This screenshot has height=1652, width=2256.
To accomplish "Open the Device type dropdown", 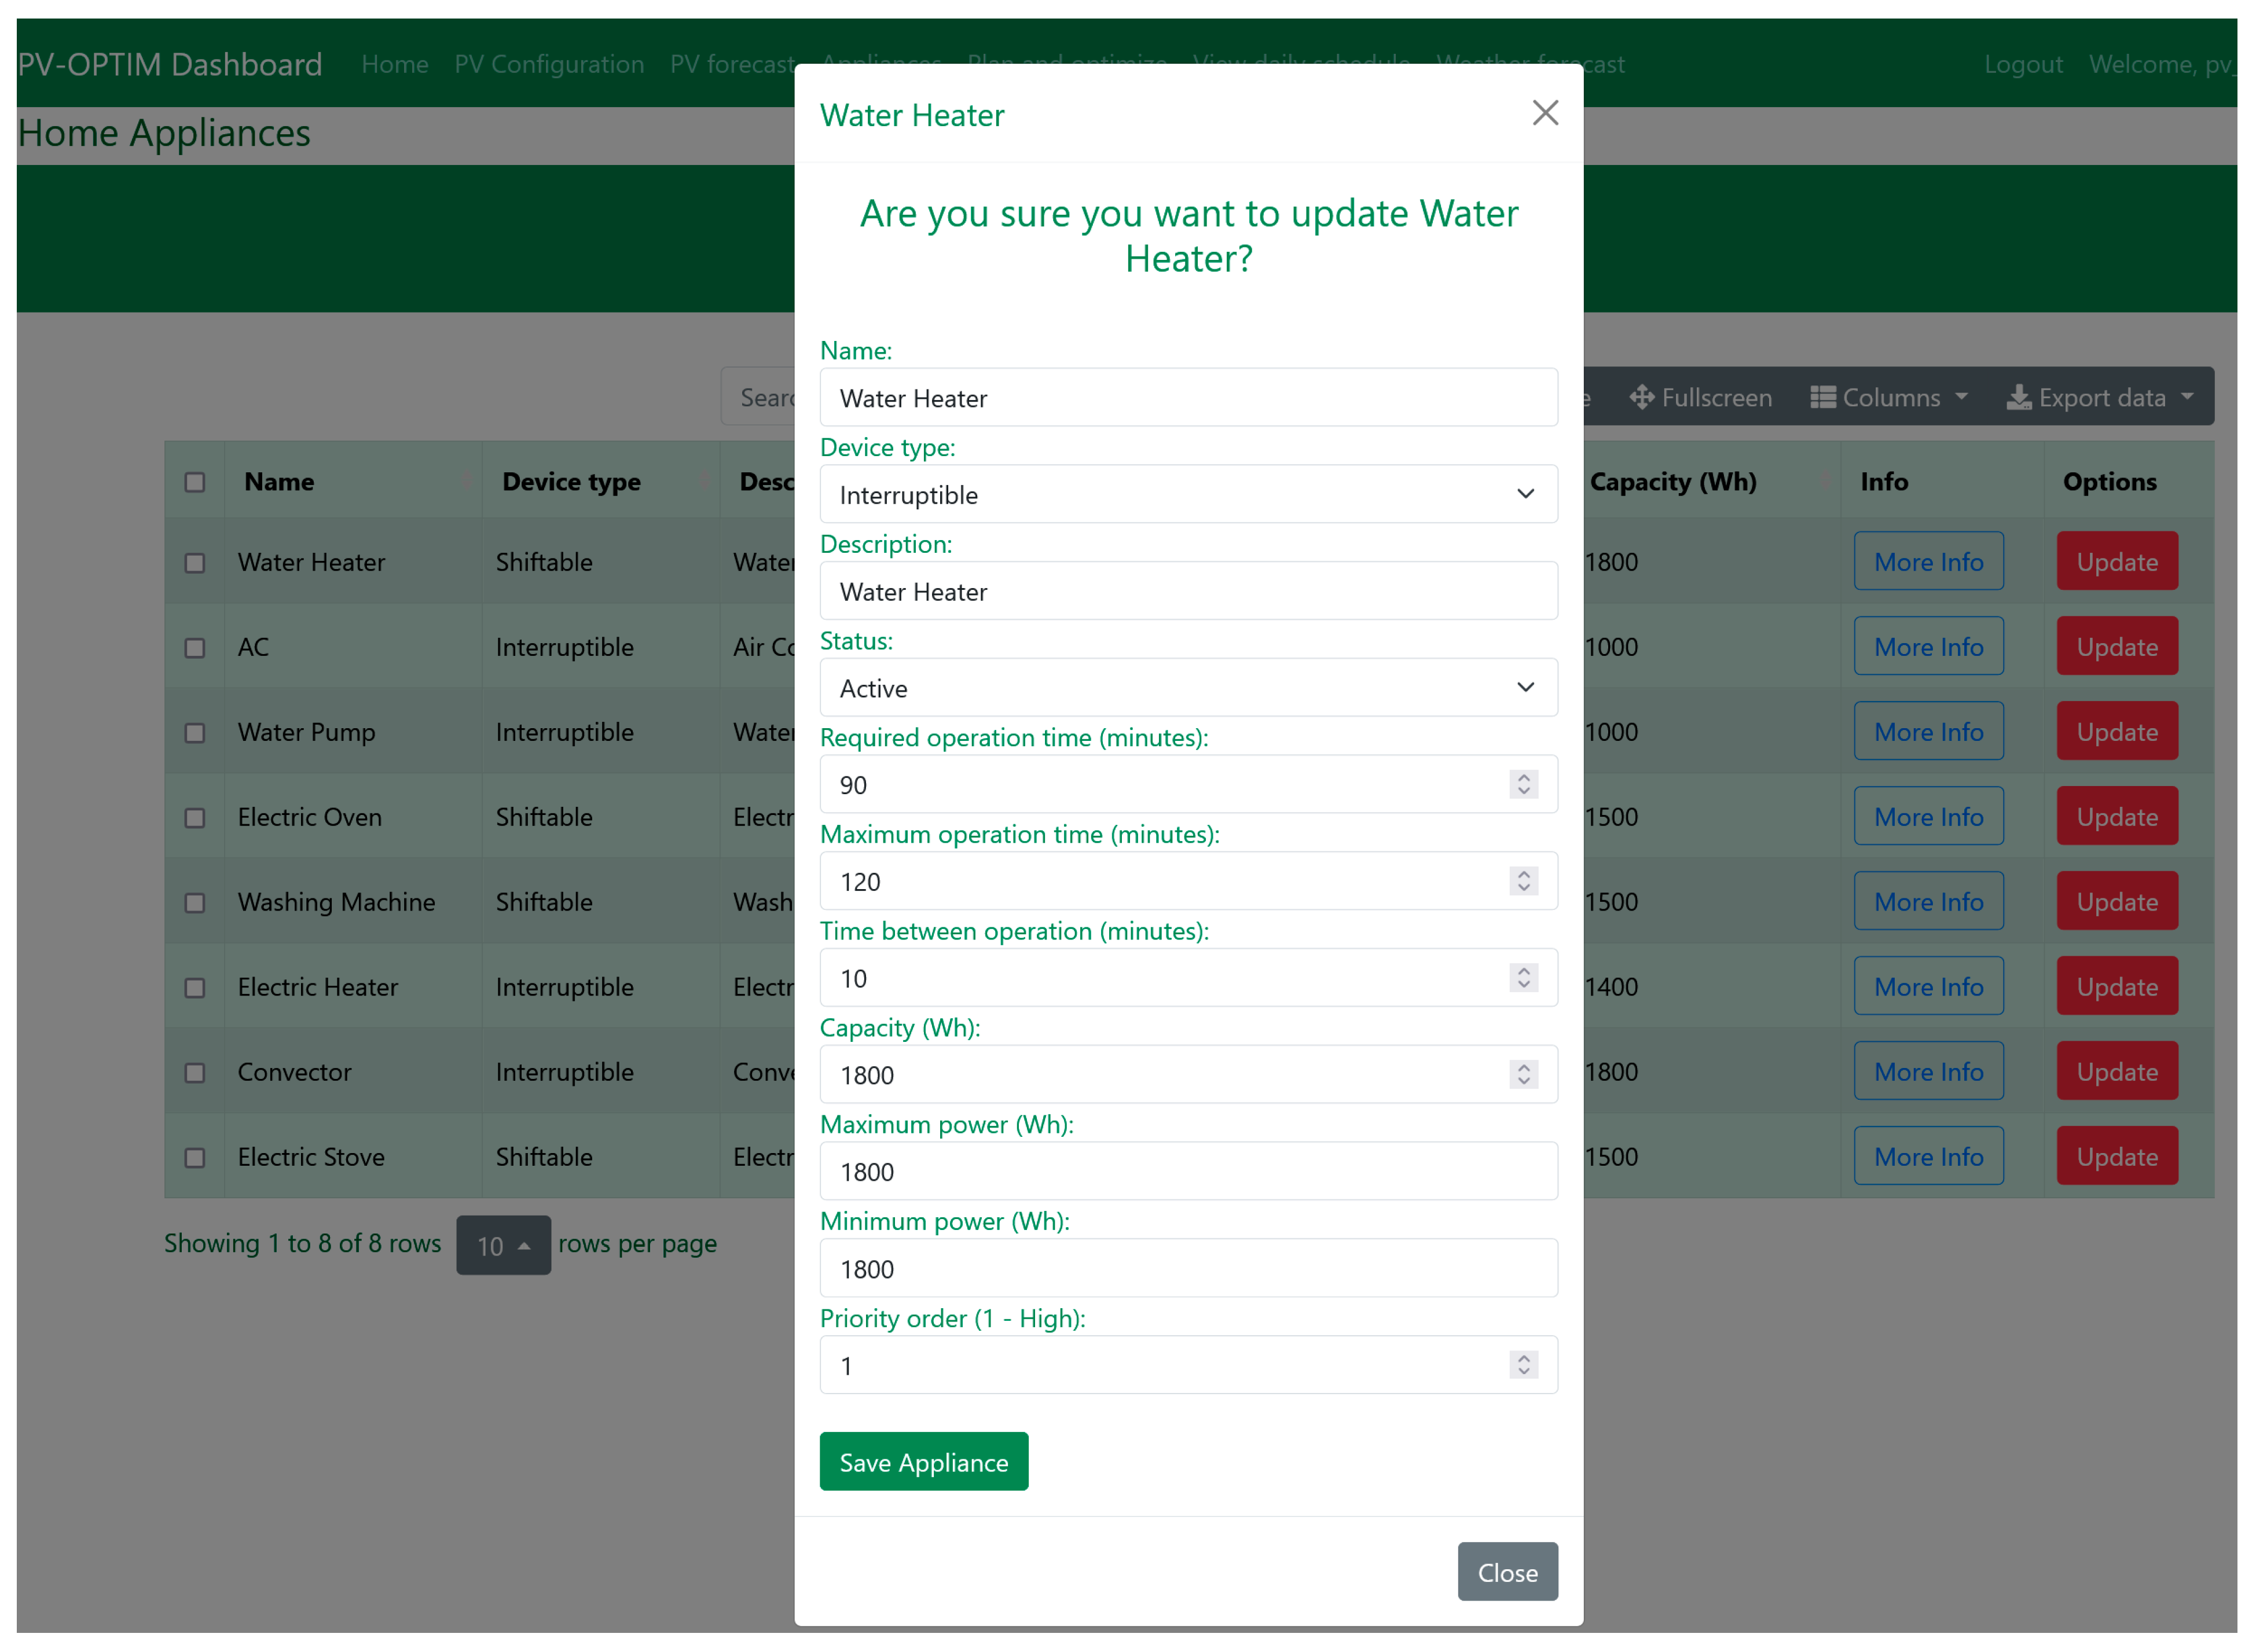I will pos(1188,494).
